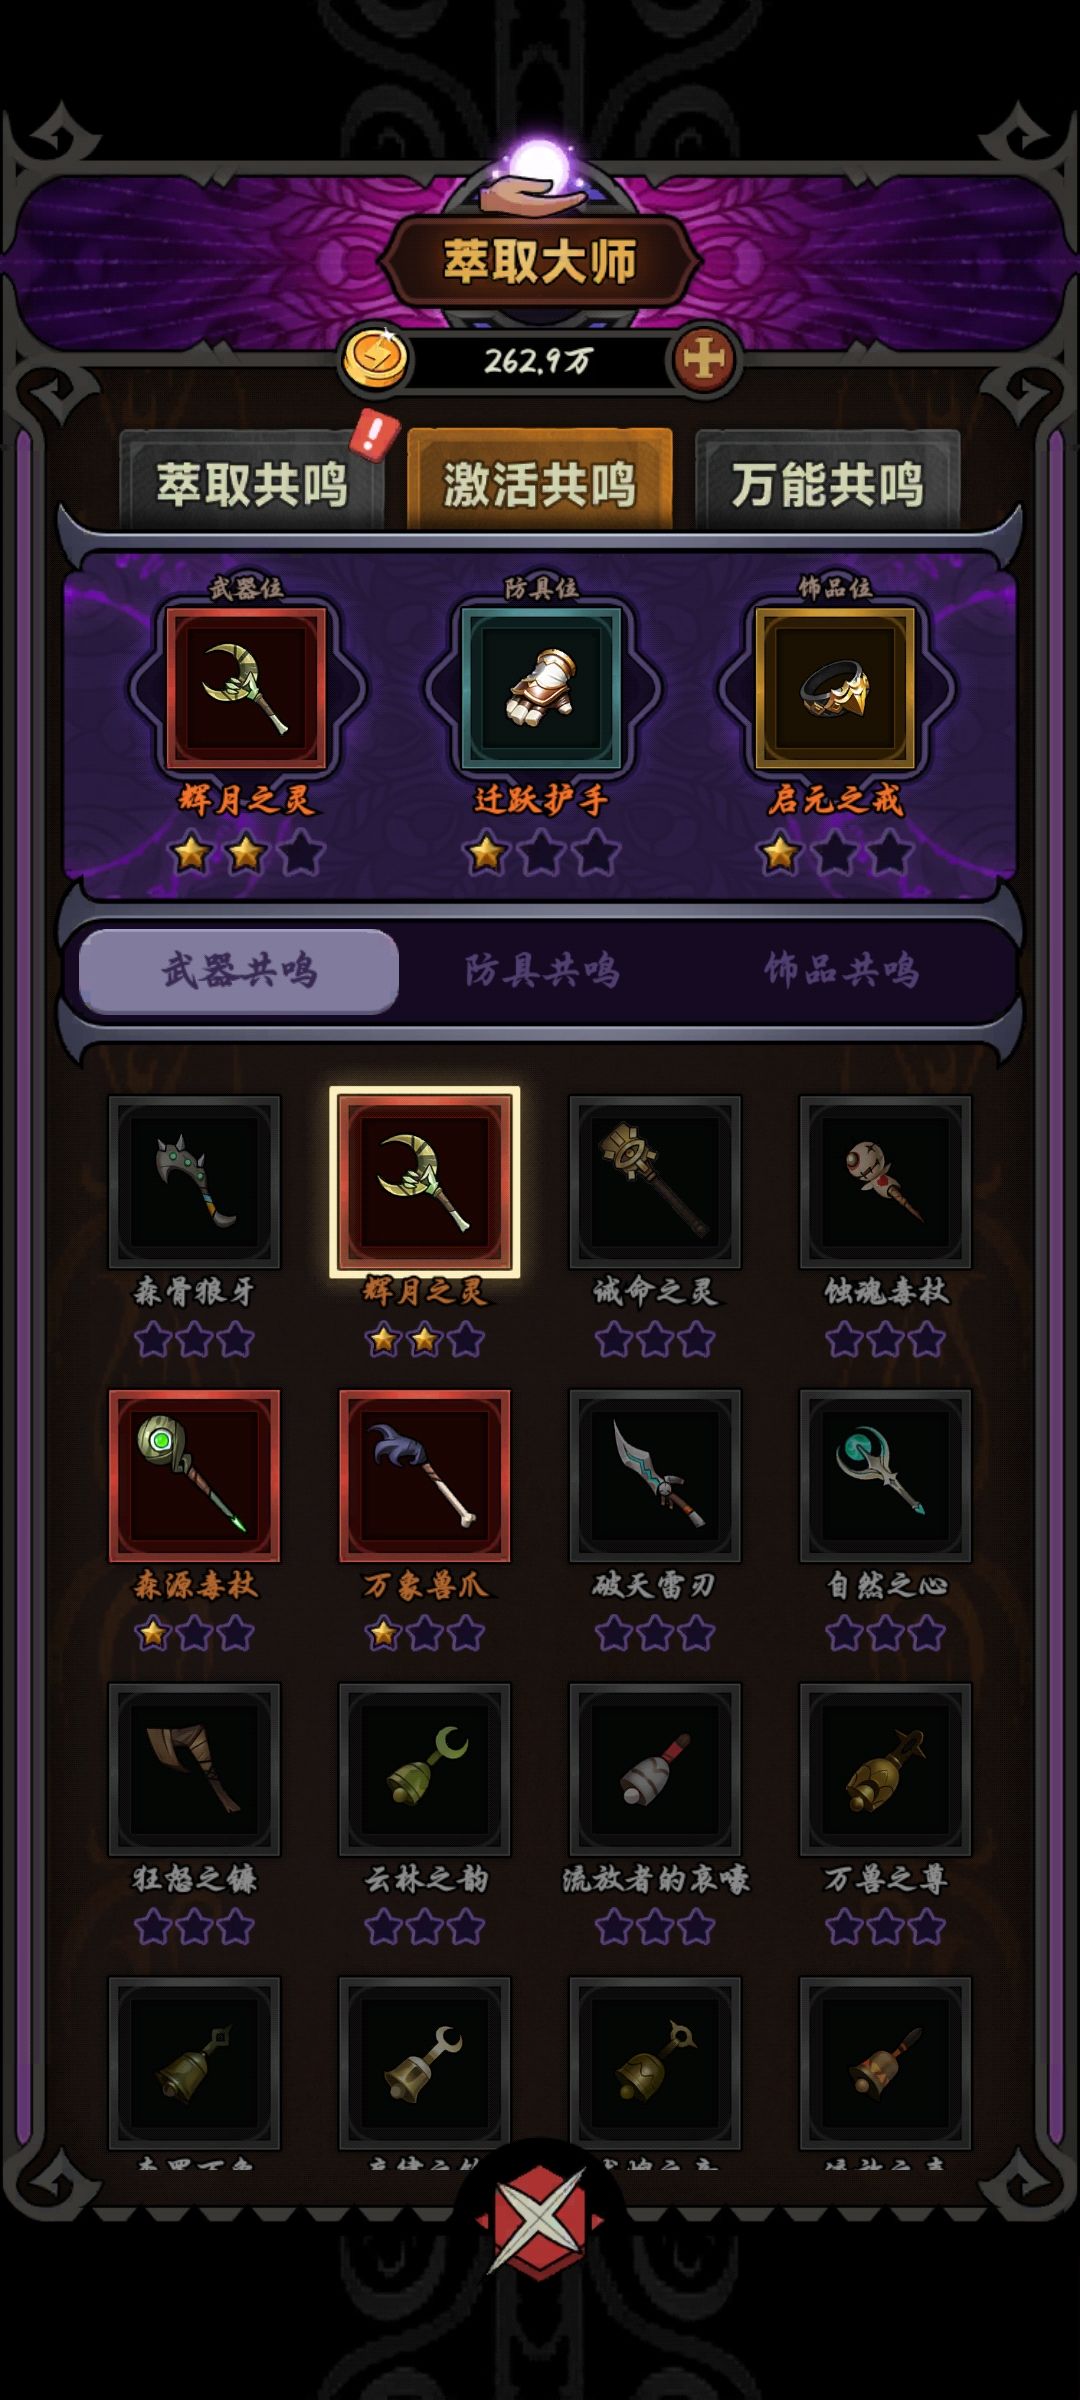
Task: Open the 万能共鸣 tab
Action: (827, 482)
